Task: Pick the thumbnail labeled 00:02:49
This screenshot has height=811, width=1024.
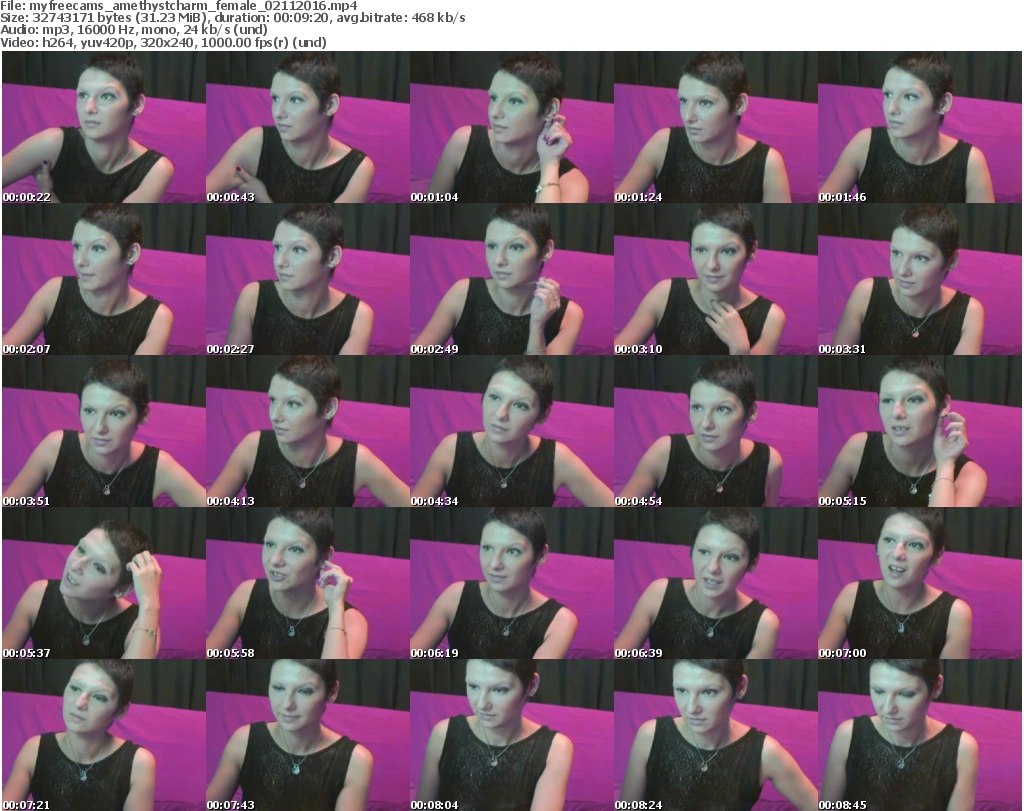Action: 512,279
